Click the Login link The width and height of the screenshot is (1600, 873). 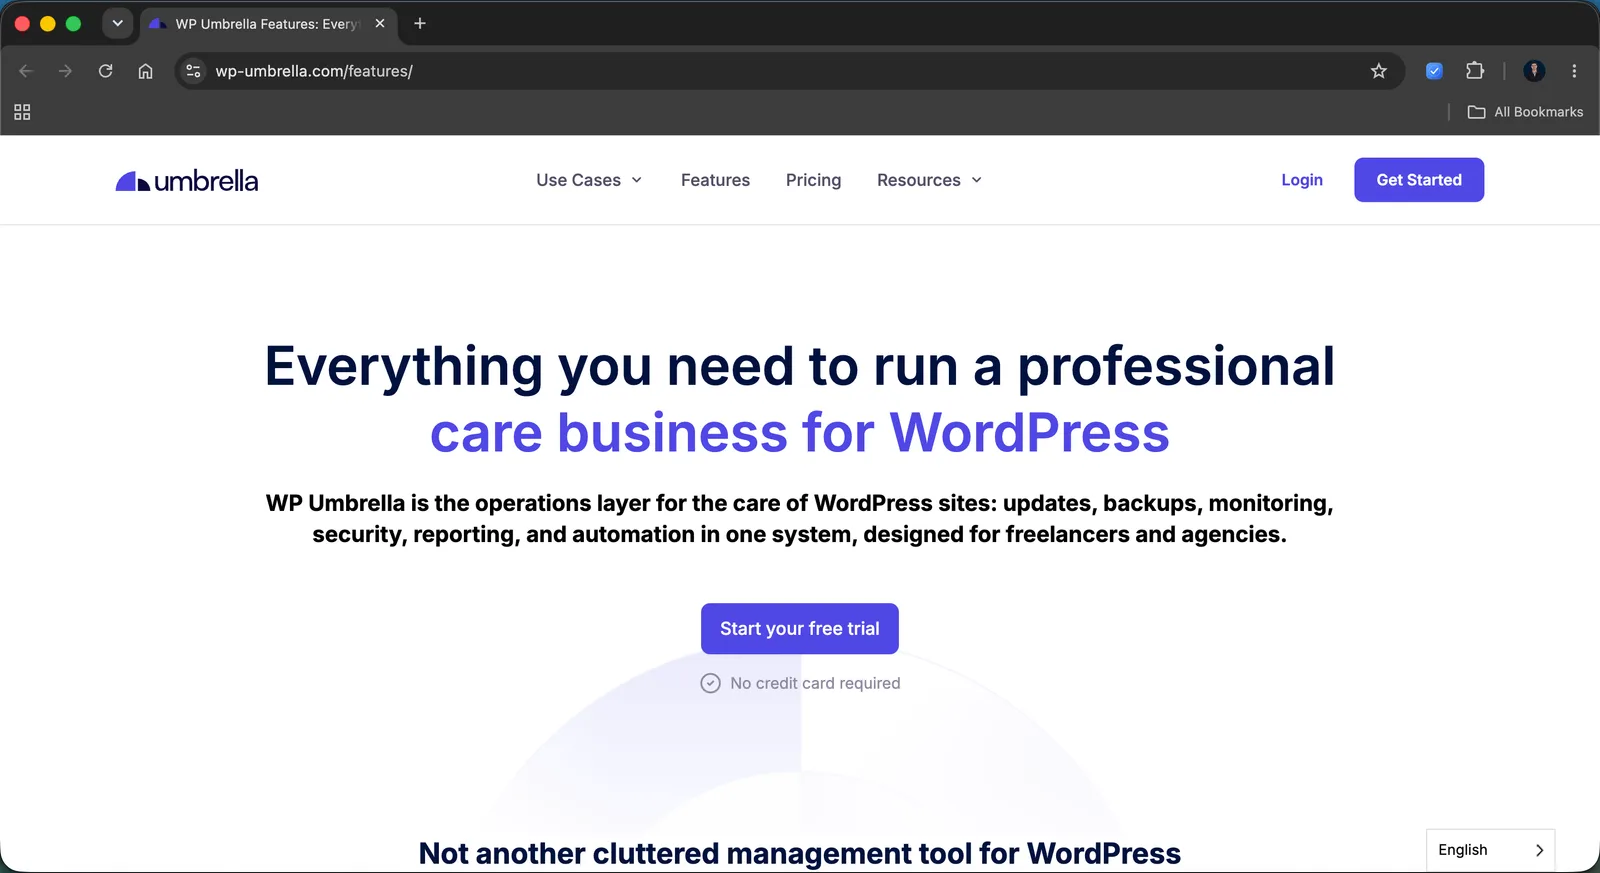(x=1302, y=180)
